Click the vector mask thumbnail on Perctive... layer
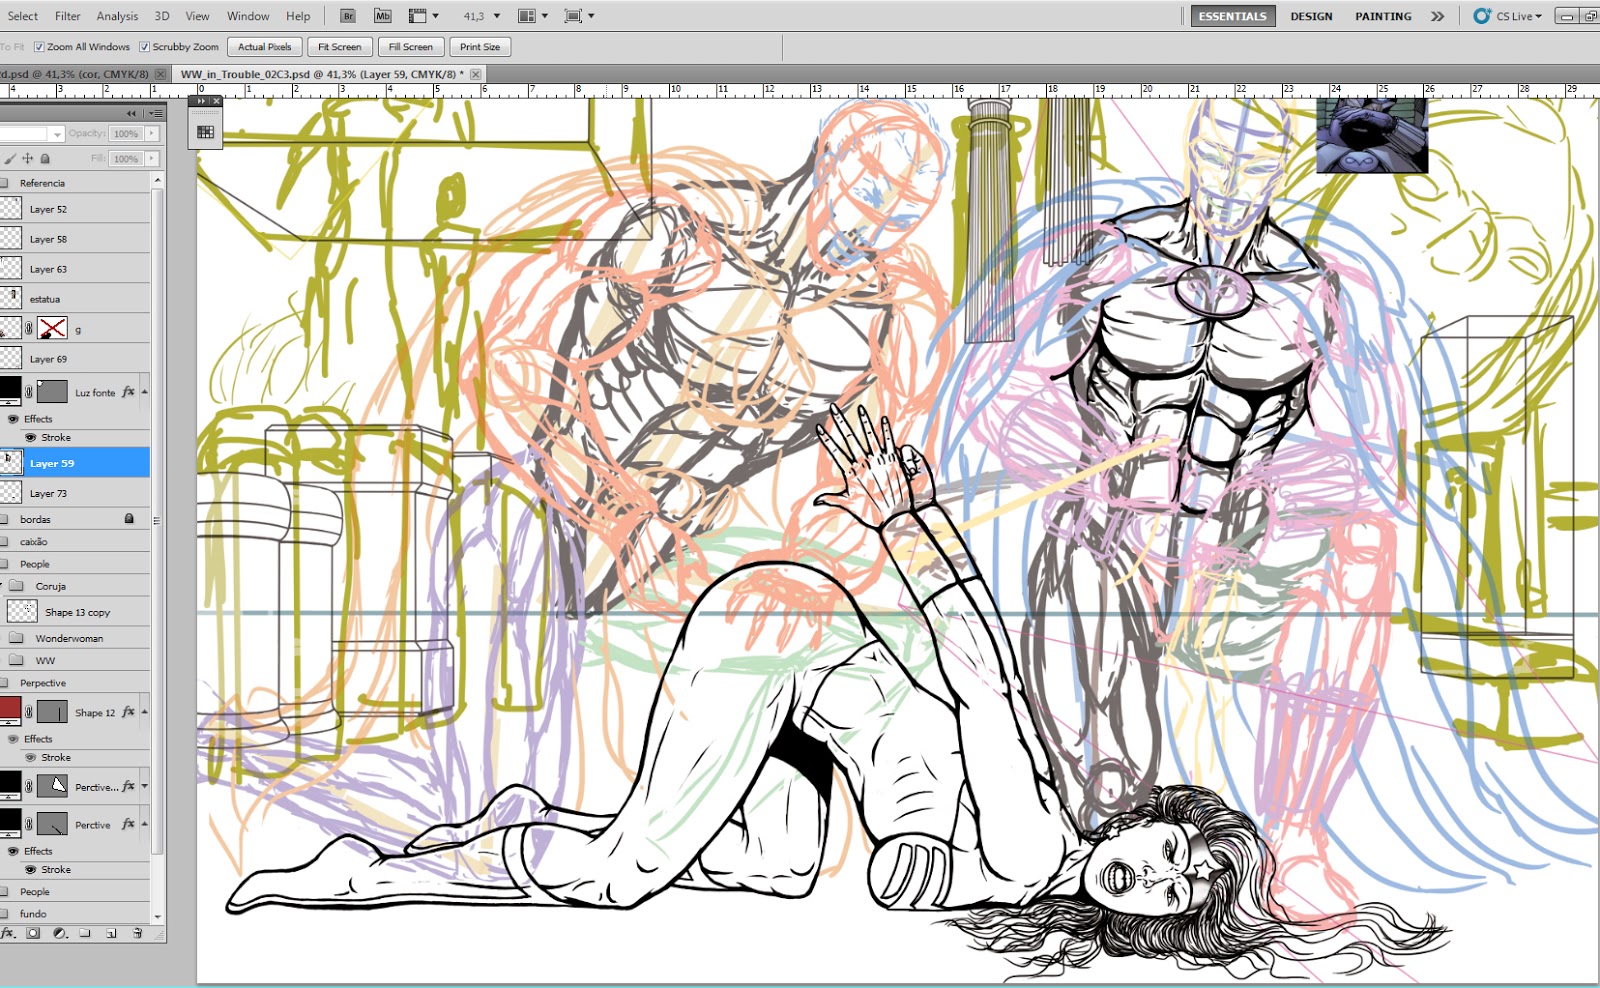The width and height of the screenshot is (1600, 988). [x=52, y=785]
